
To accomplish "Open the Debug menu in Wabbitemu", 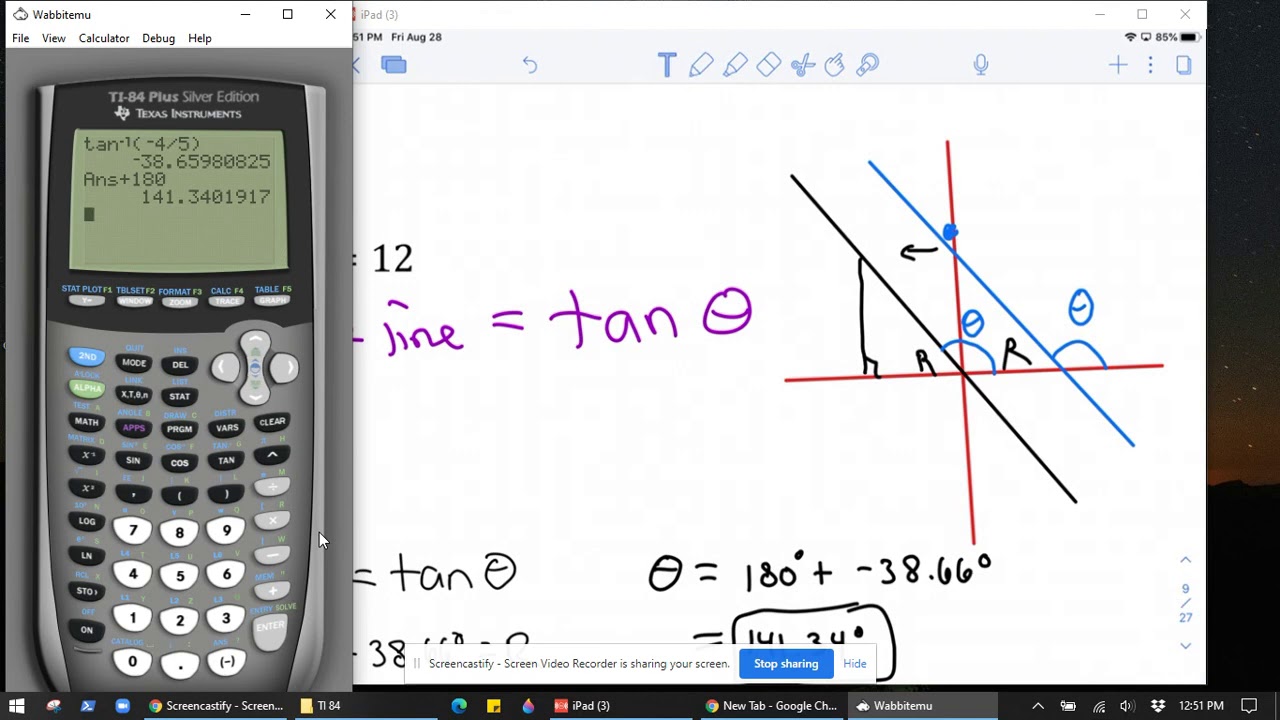I will 158,38.
